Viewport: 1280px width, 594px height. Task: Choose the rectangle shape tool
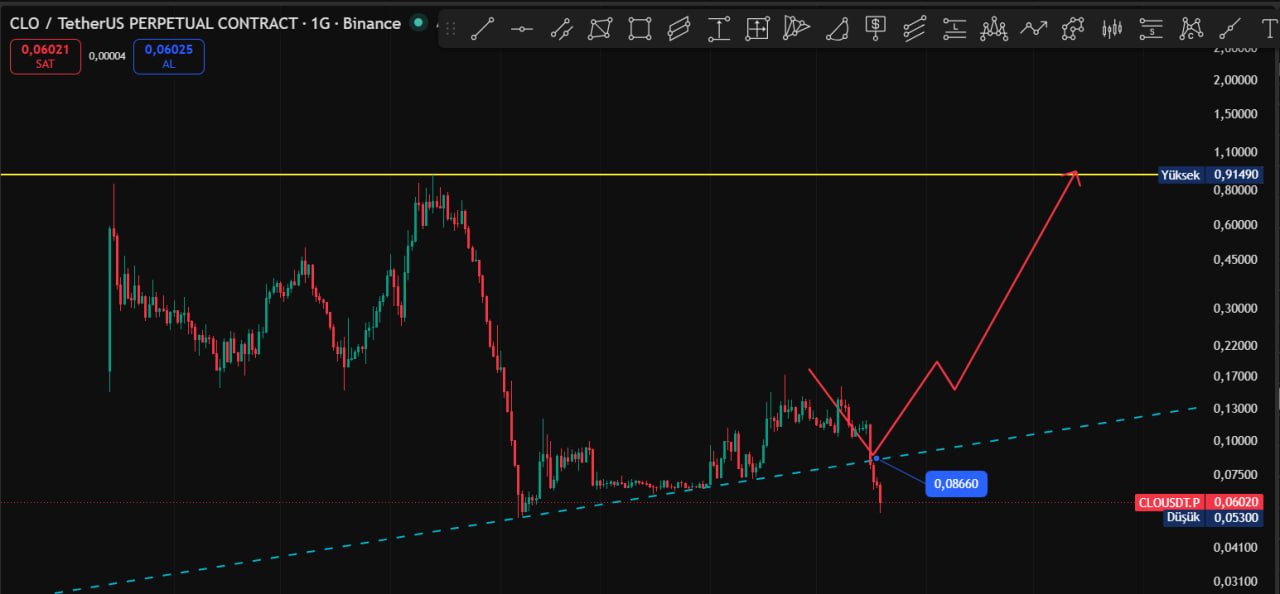(639, 29)
